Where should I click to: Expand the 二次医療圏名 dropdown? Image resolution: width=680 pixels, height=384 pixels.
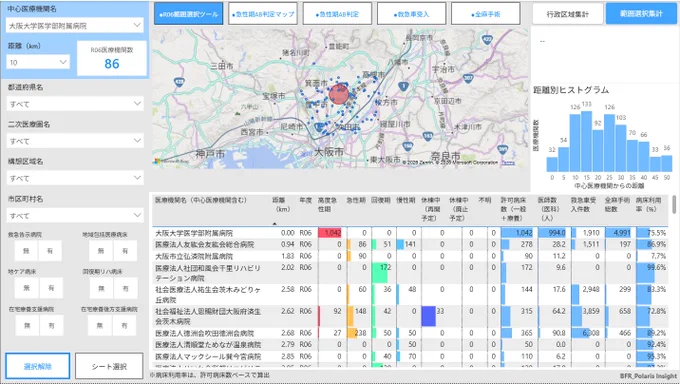coord(75,141)
